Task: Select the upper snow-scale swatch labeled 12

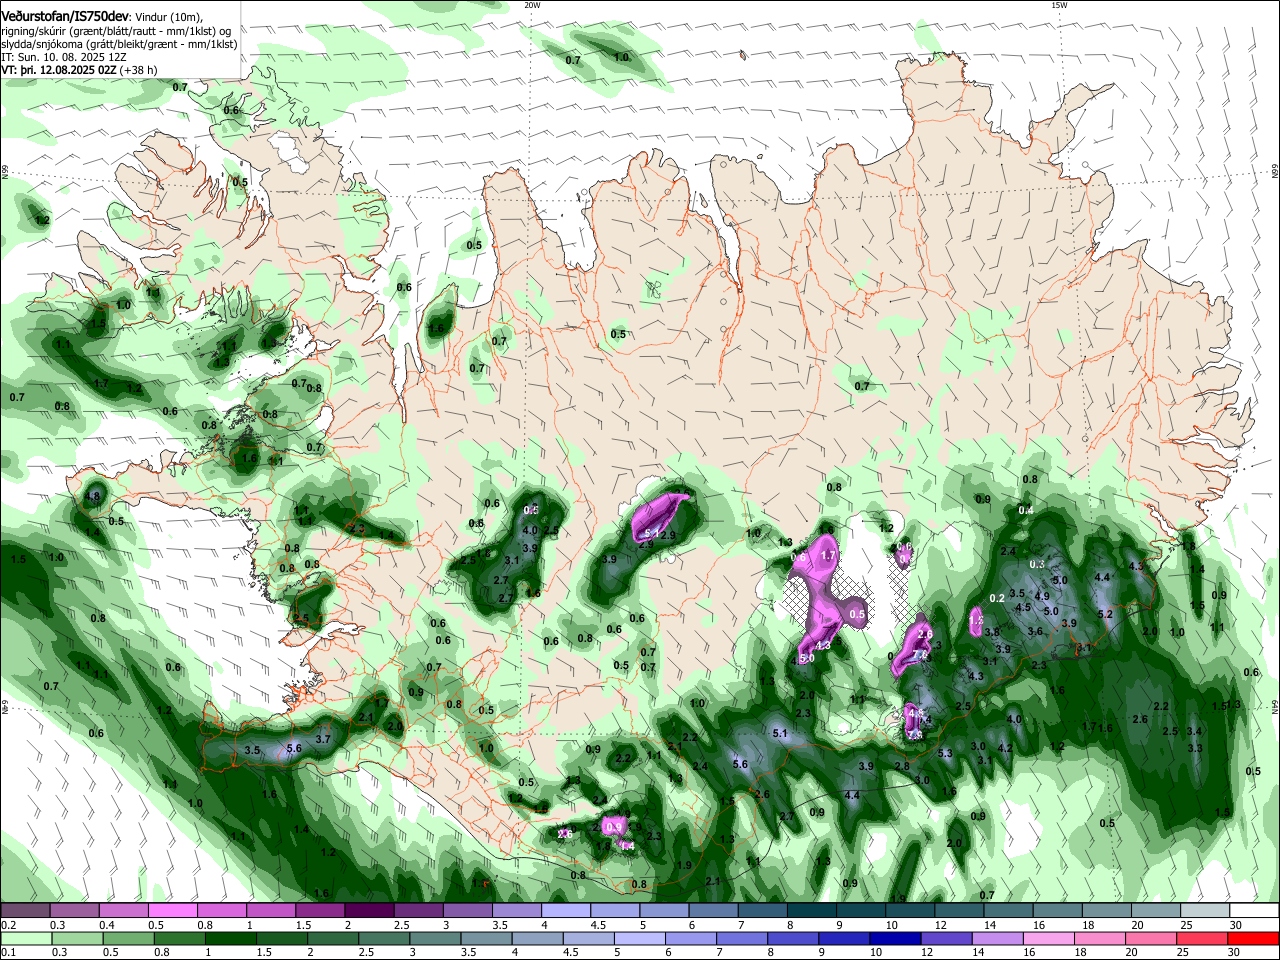Action: tap(959, 910)
